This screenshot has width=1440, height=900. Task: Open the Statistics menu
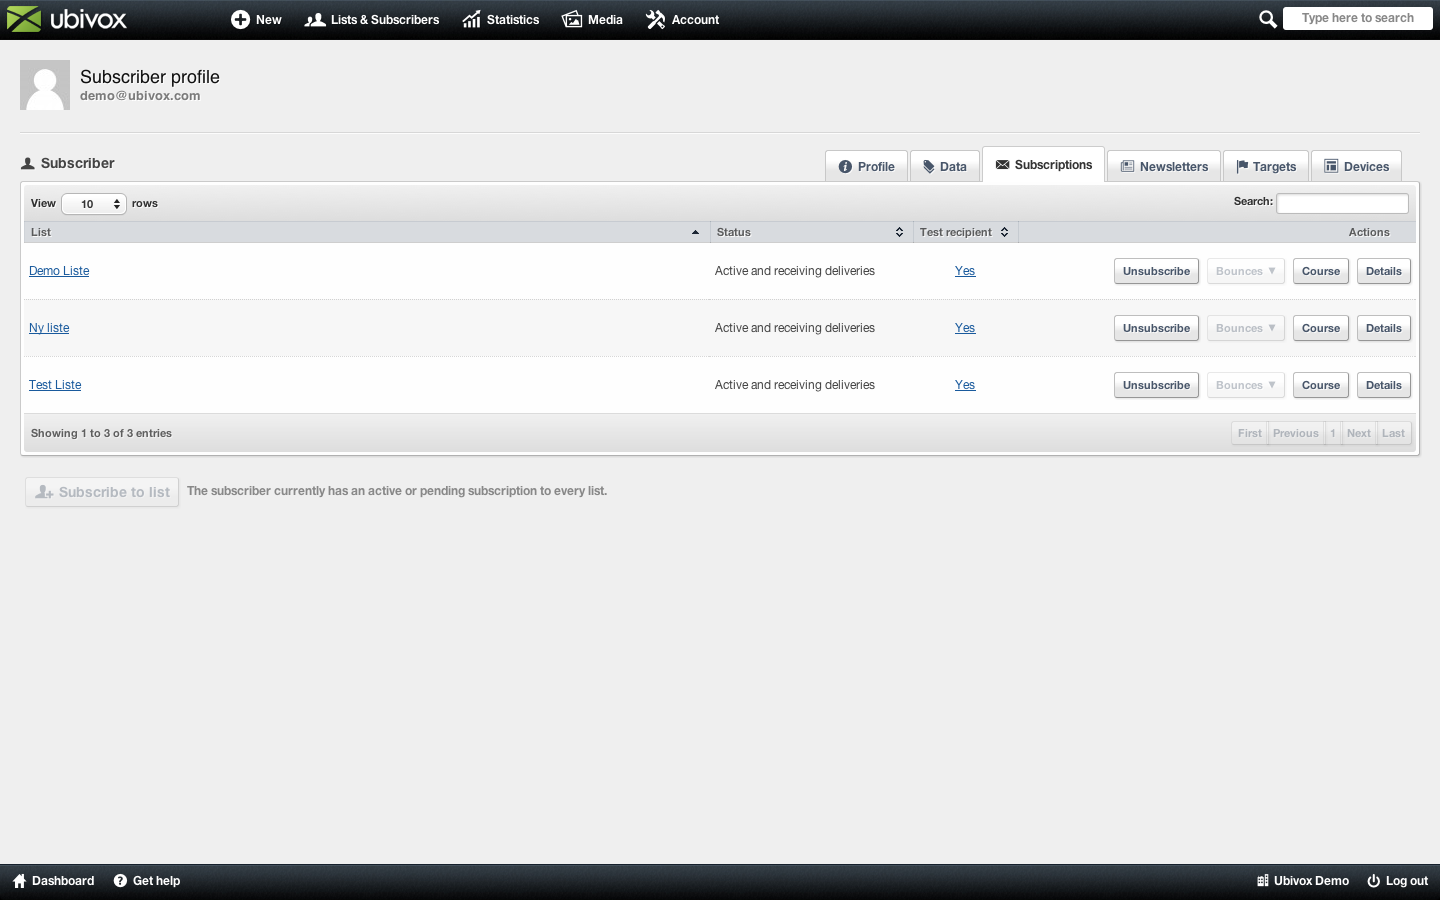click(501, 19)
